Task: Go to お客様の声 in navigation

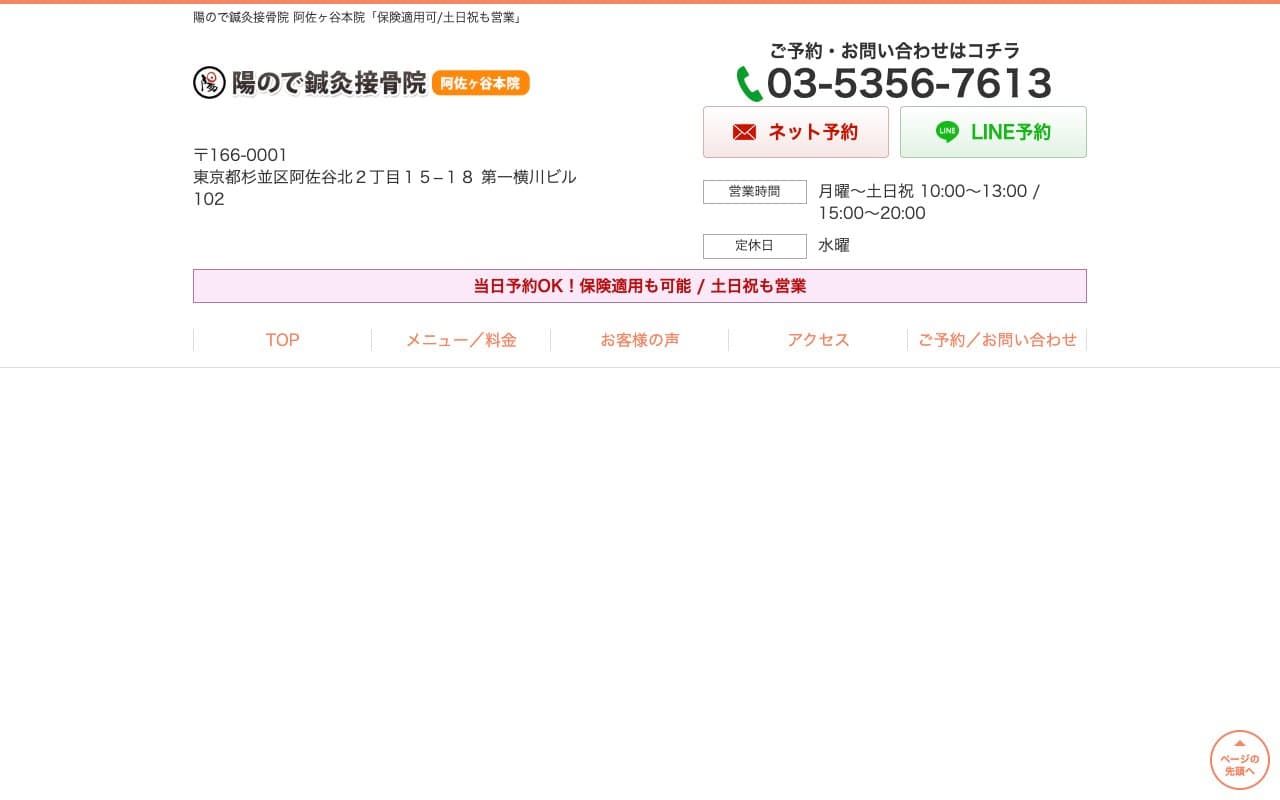Action: click(639, 340)
